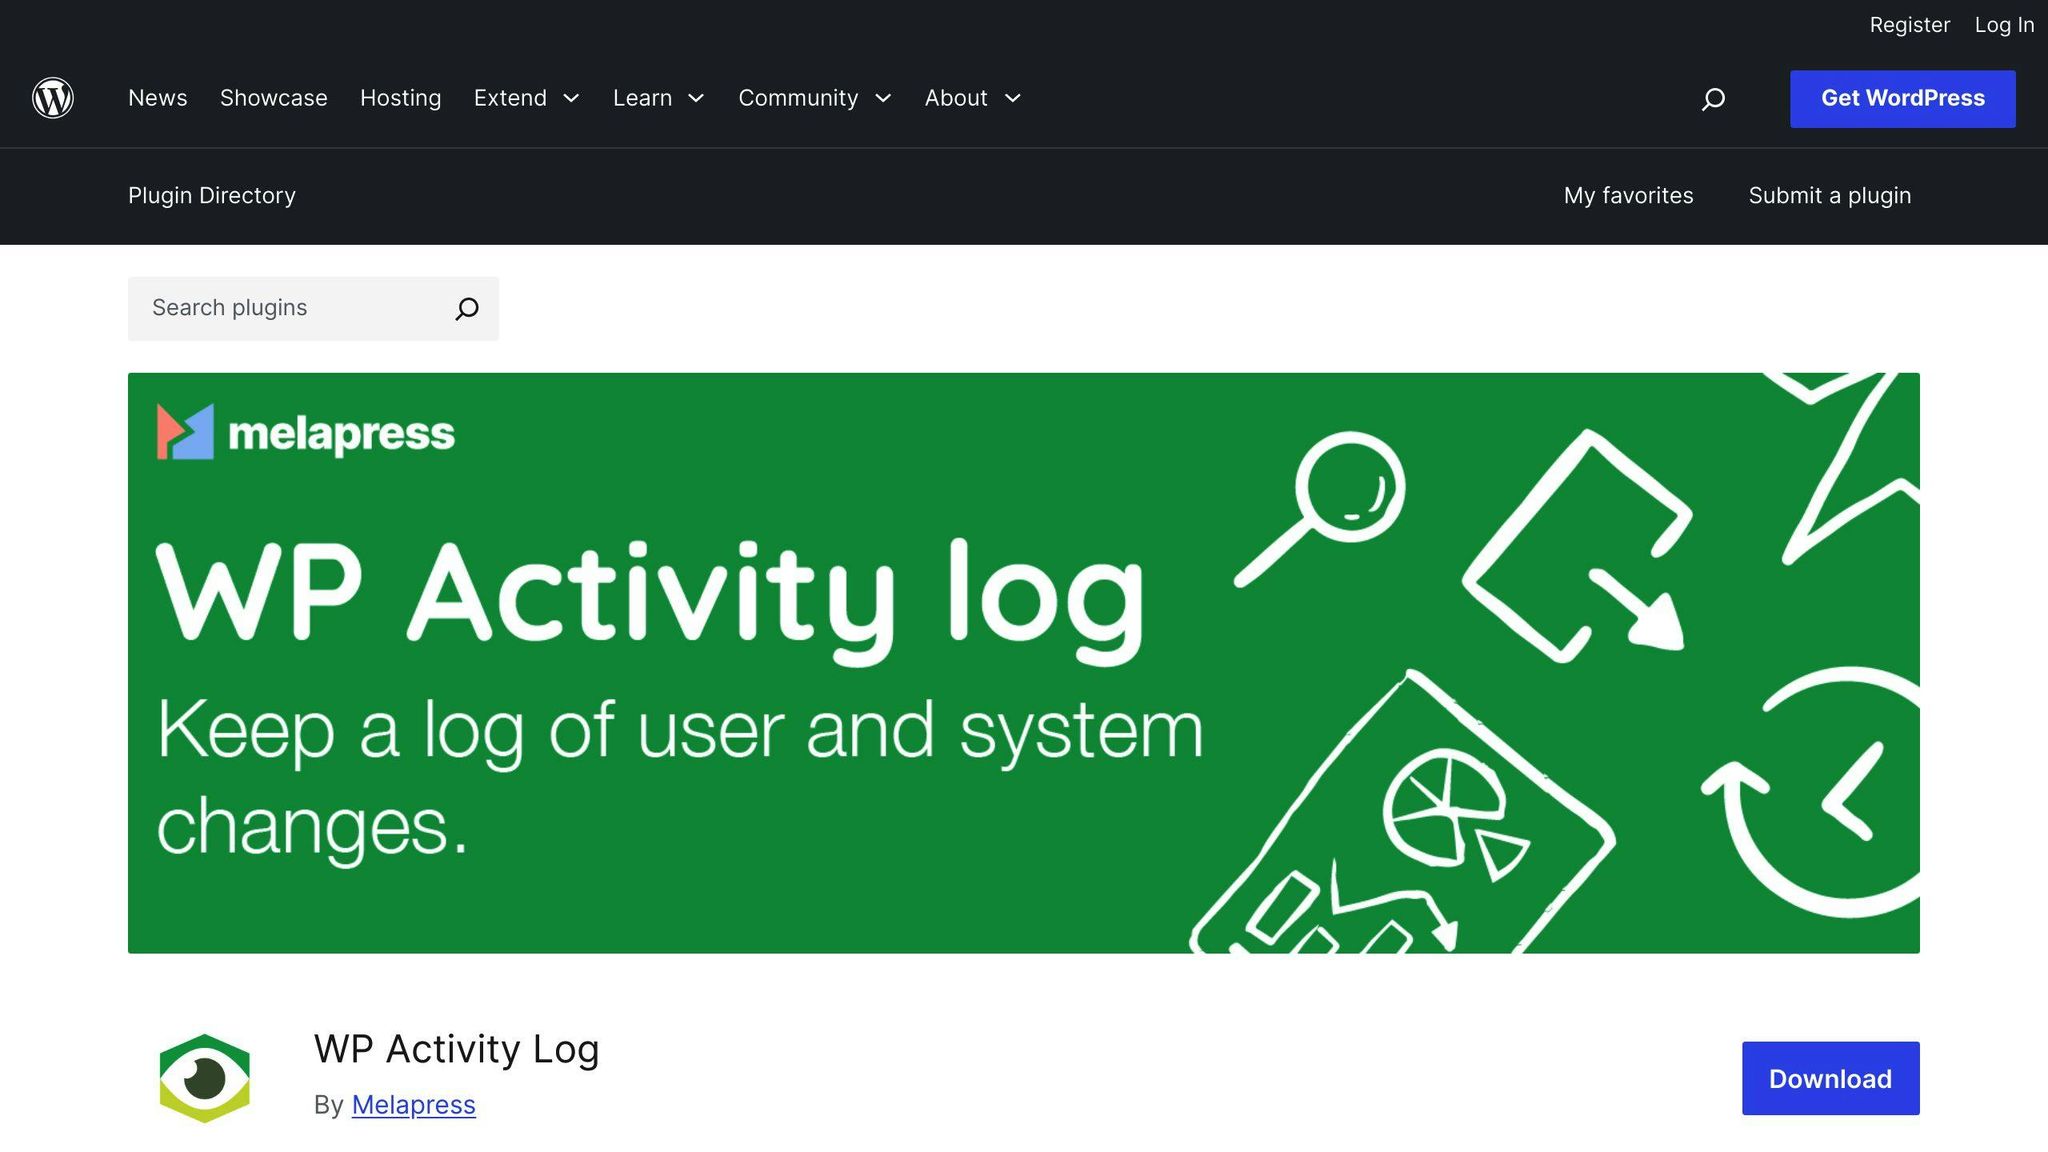Open the Extend menu label
Image resolution: width=2048 pixels, height=1152 pixels.
click(510, 98)
